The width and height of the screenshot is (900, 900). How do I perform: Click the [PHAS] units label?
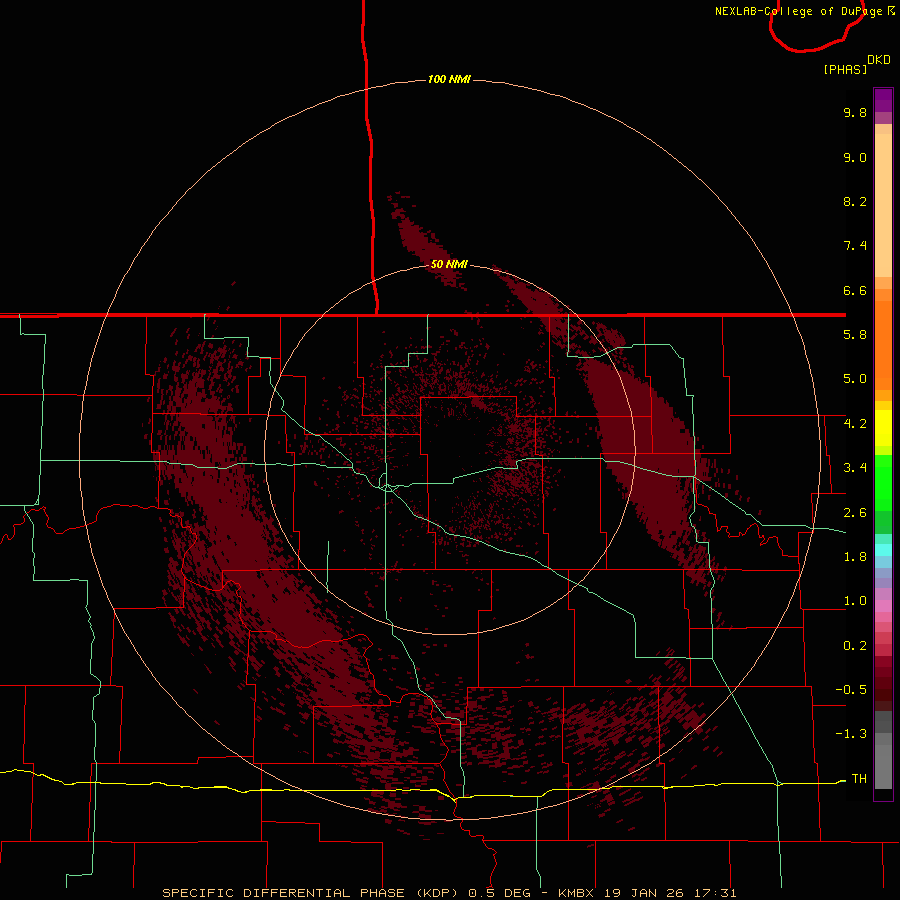pyautogui.click(x=845, y=69)
